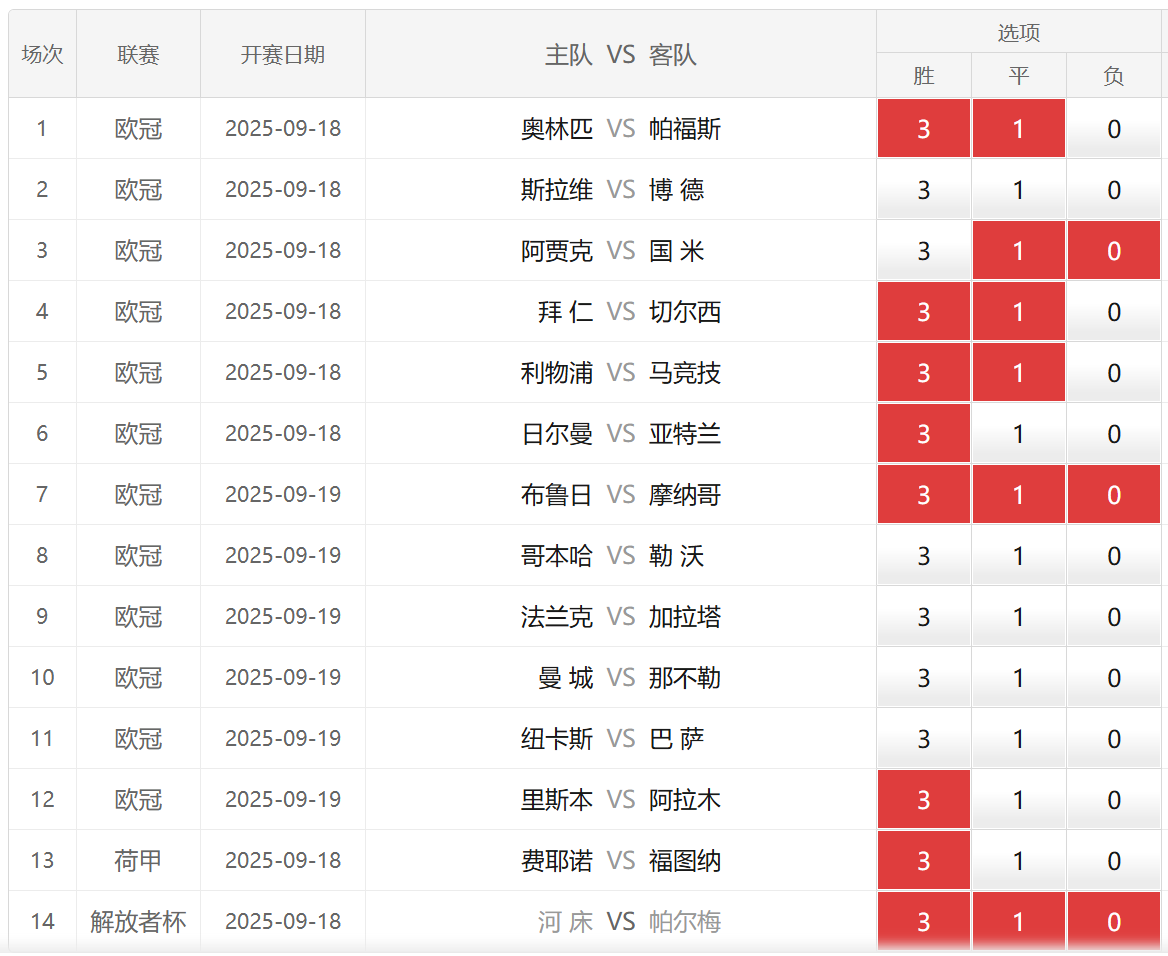Deselect 胜 (3) for 利物浦 VS 马竞技
The width and height of the screenshot is (1168, 956).
coord(924,373)
